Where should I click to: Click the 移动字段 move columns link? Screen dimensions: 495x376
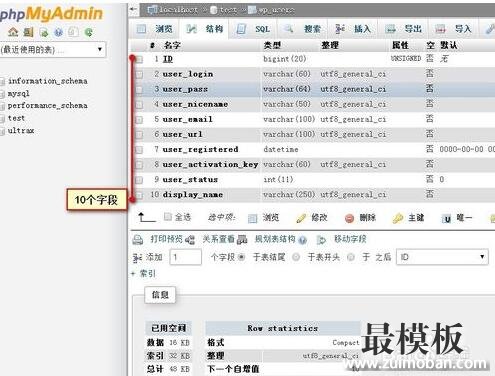pos(350,239)
